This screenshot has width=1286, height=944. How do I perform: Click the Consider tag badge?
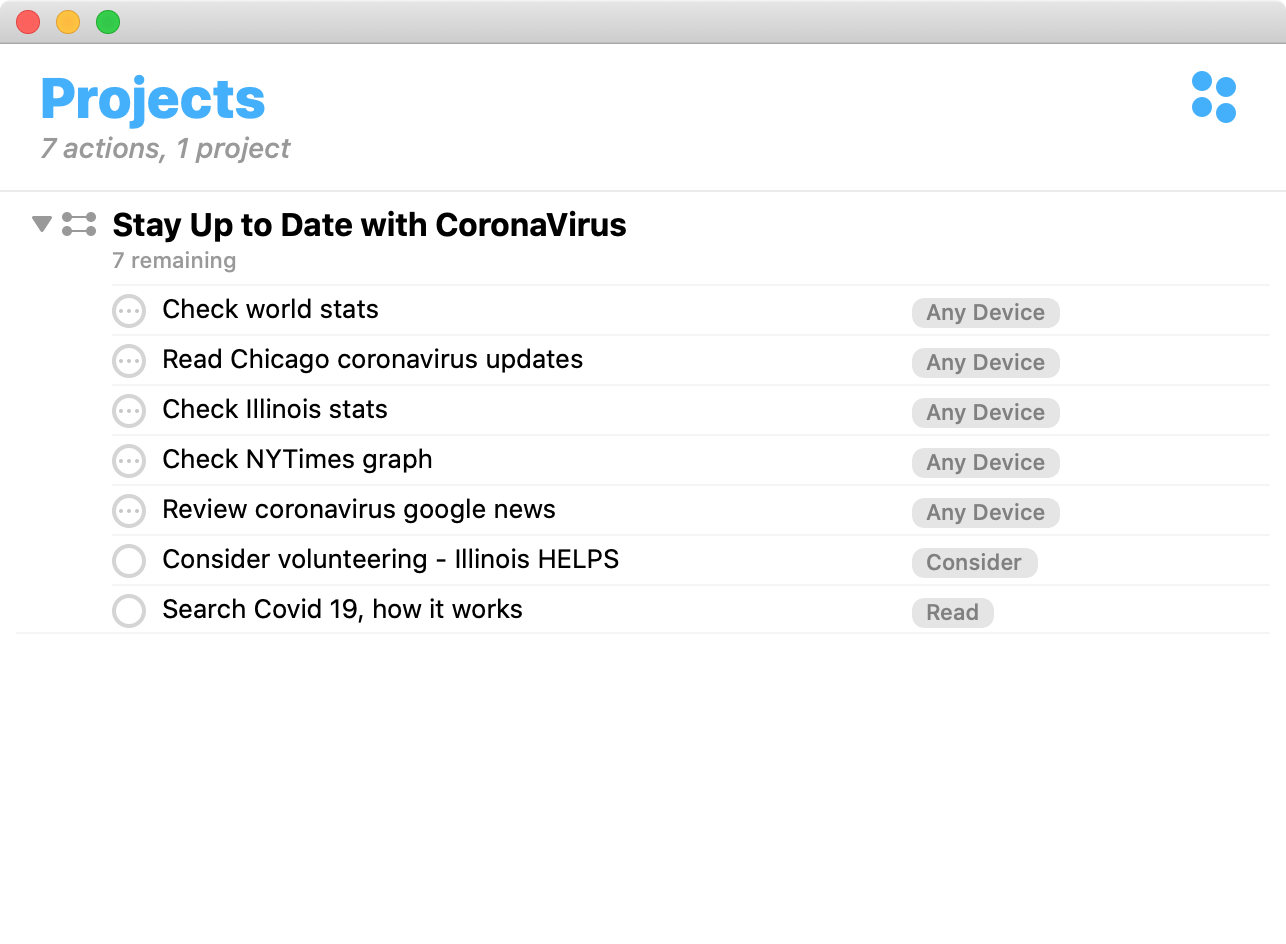tap(974, 563)
